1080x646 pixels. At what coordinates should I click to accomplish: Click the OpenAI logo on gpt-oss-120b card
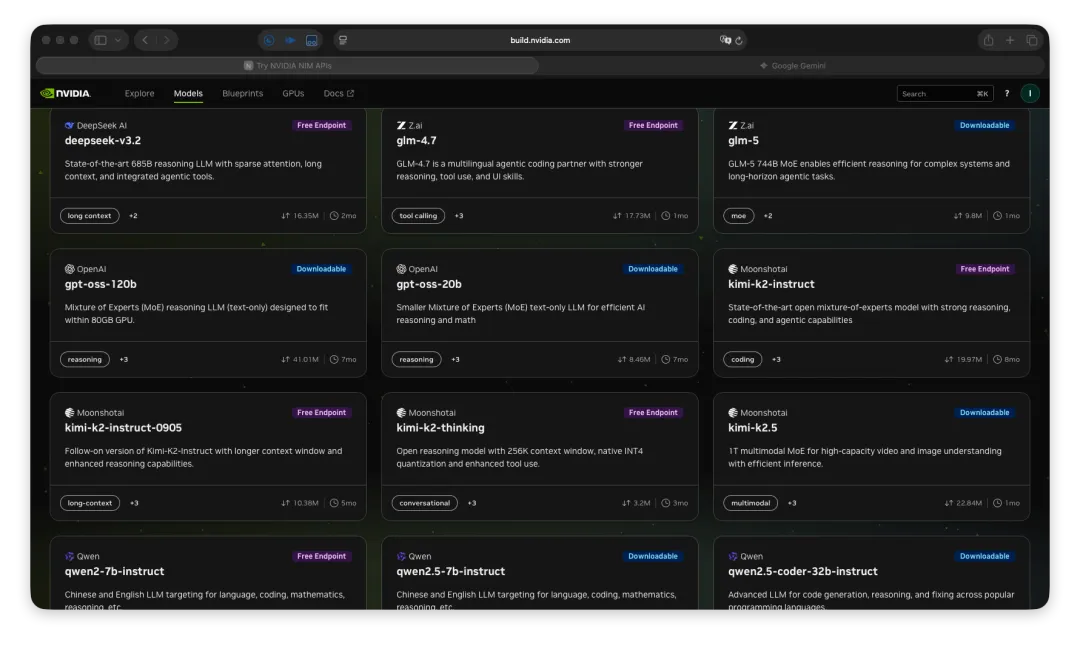coord(69,269)
